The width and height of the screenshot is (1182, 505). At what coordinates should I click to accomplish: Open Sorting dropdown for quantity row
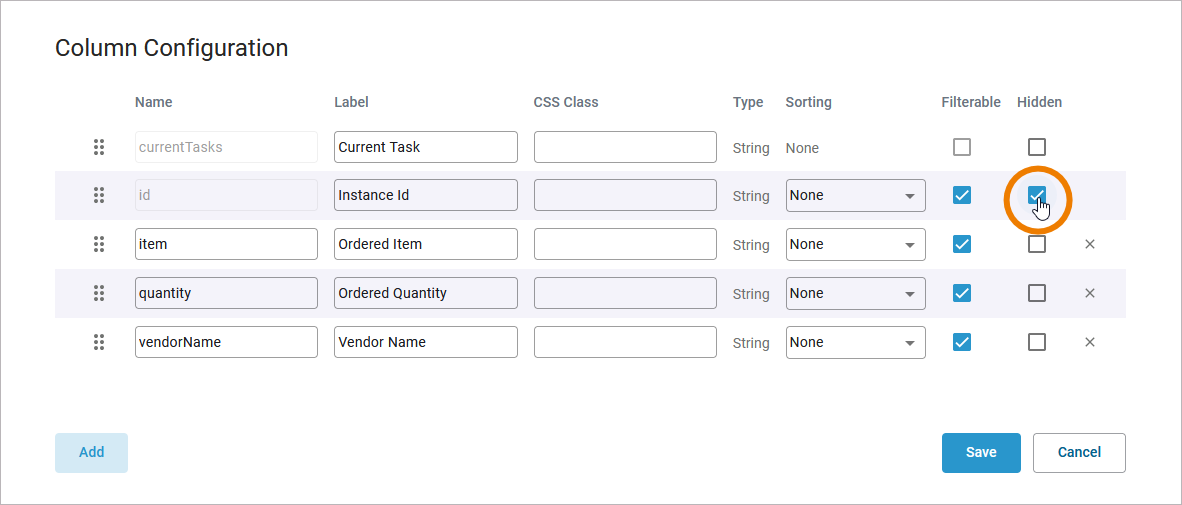click(x=855, y=293)
